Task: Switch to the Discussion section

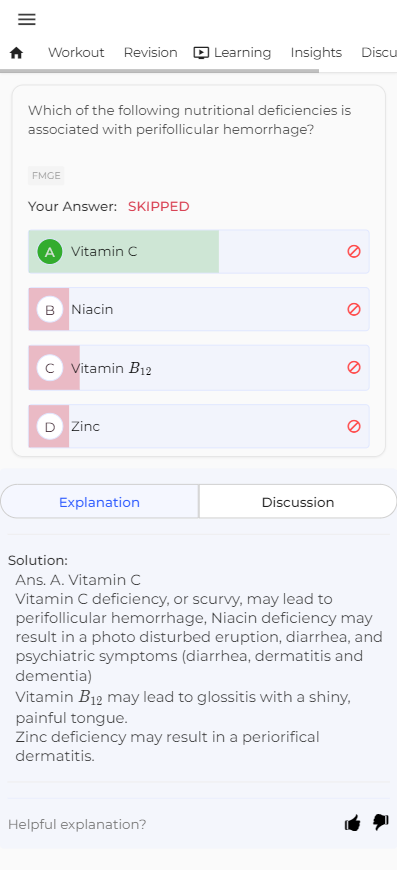Action: [x=298, y=502]
